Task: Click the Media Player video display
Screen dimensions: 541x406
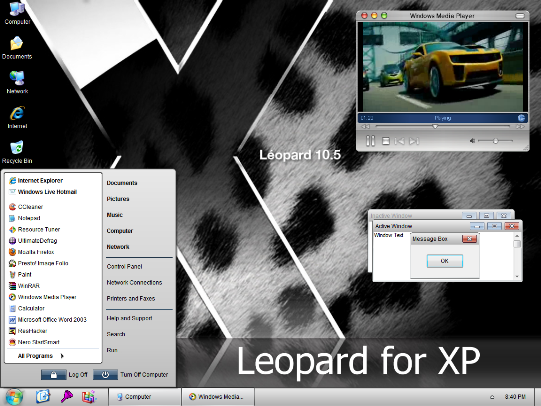Action: [443, 67]
